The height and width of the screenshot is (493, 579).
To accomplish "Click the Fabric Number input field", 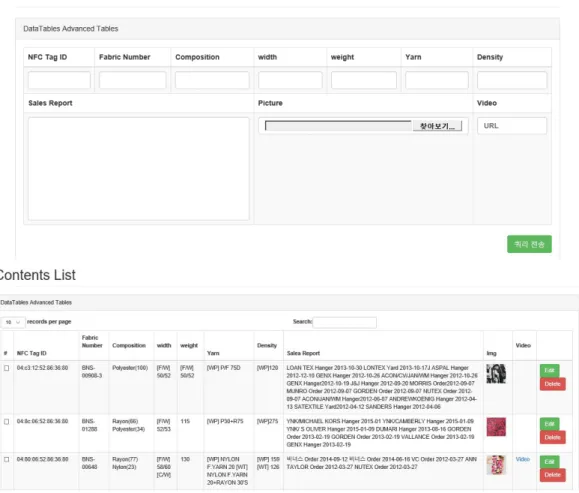I will [133, 80].
